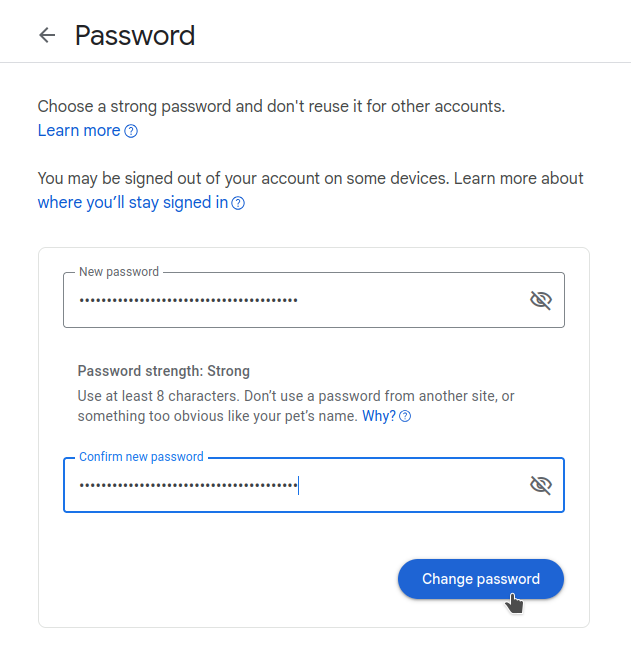Open the where you'll stay signed in link
Viewport: 631px width, 657px height.
point(133,203)
